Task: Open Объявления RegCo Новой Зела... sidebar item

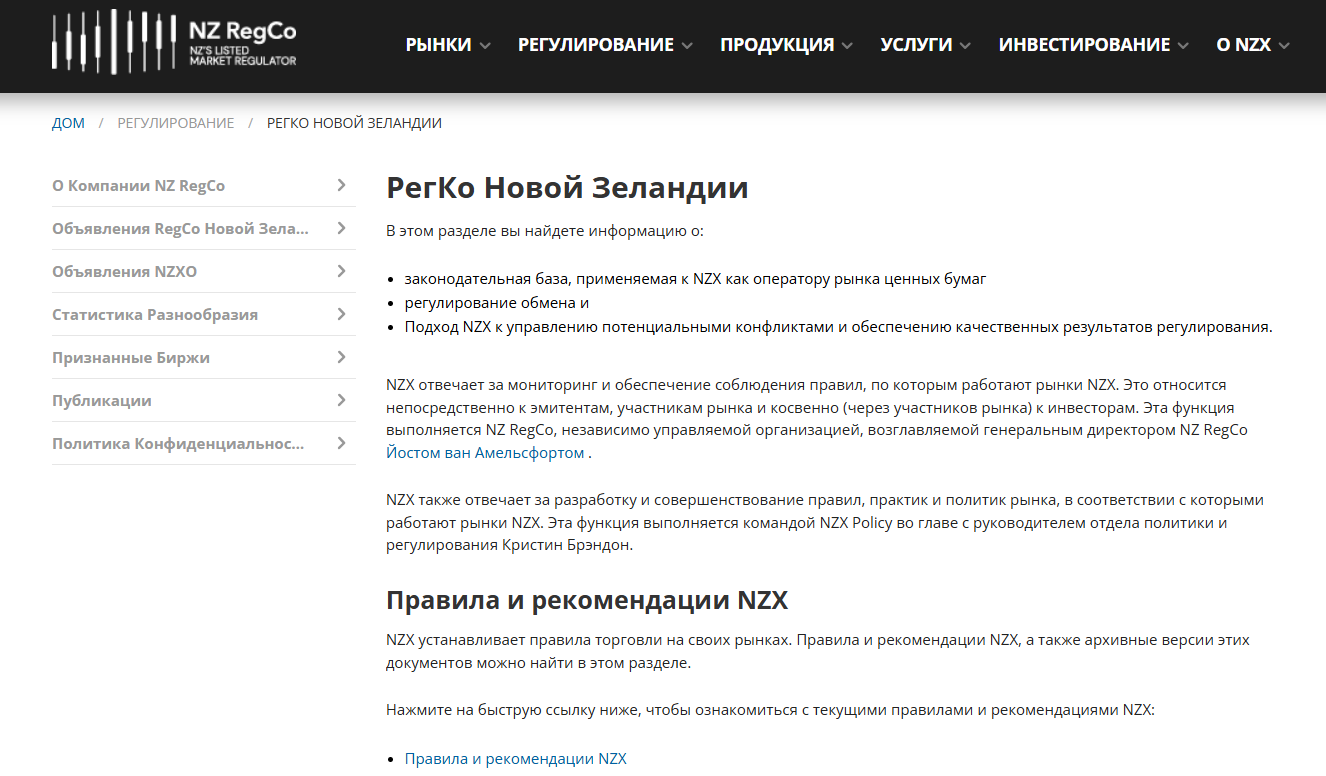Action: [x=204, y=229]
